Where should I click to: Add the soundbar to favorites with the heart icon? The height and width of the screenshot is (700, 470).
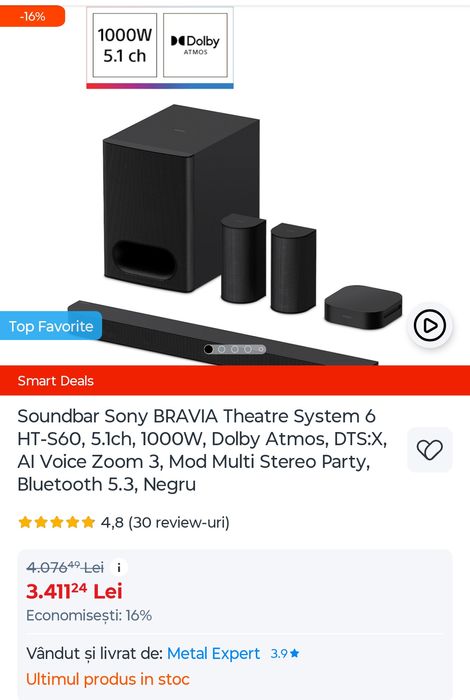point(429,450)
